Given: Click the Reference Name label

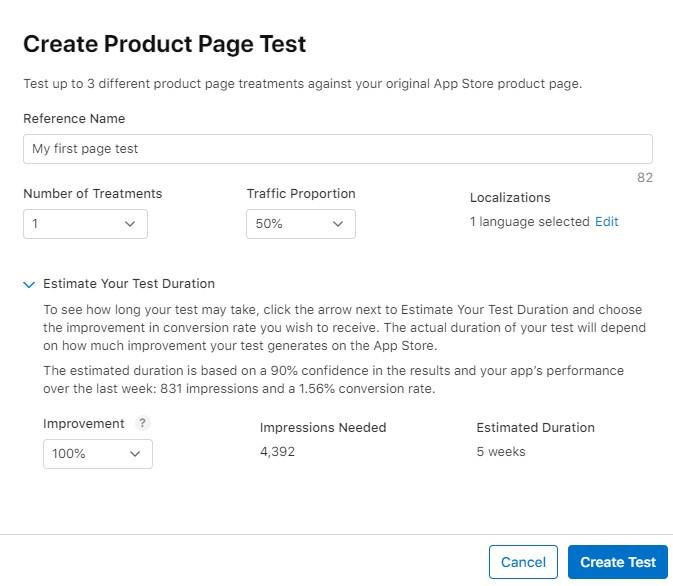Looking at the screenshot, I should coord(74,118).
